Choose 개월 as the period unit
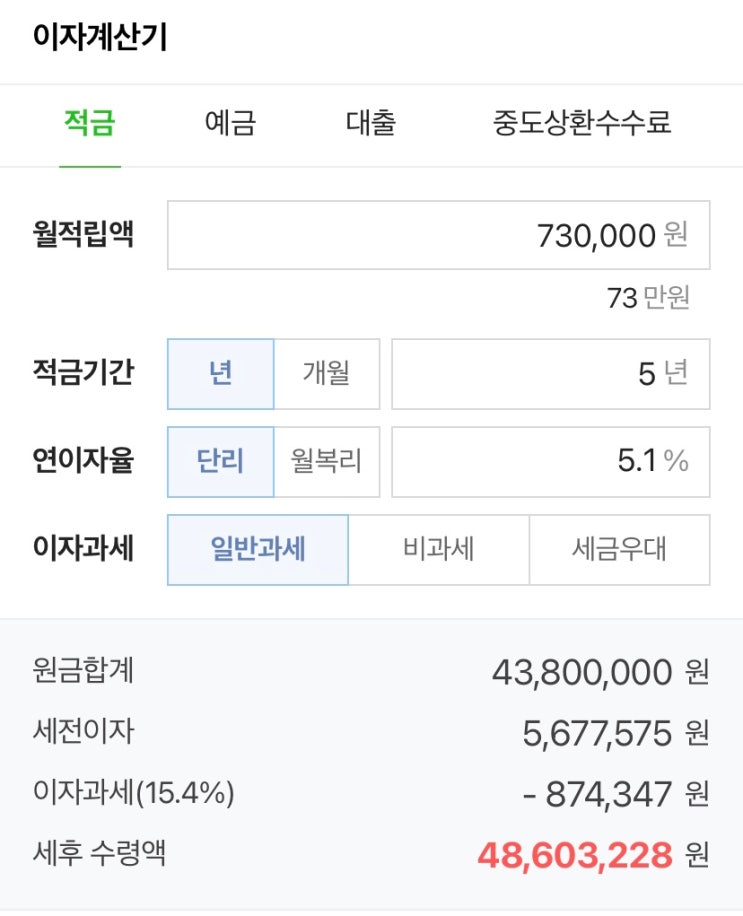The width and height of the screenshot is (743, 916). tap(327, 374)
